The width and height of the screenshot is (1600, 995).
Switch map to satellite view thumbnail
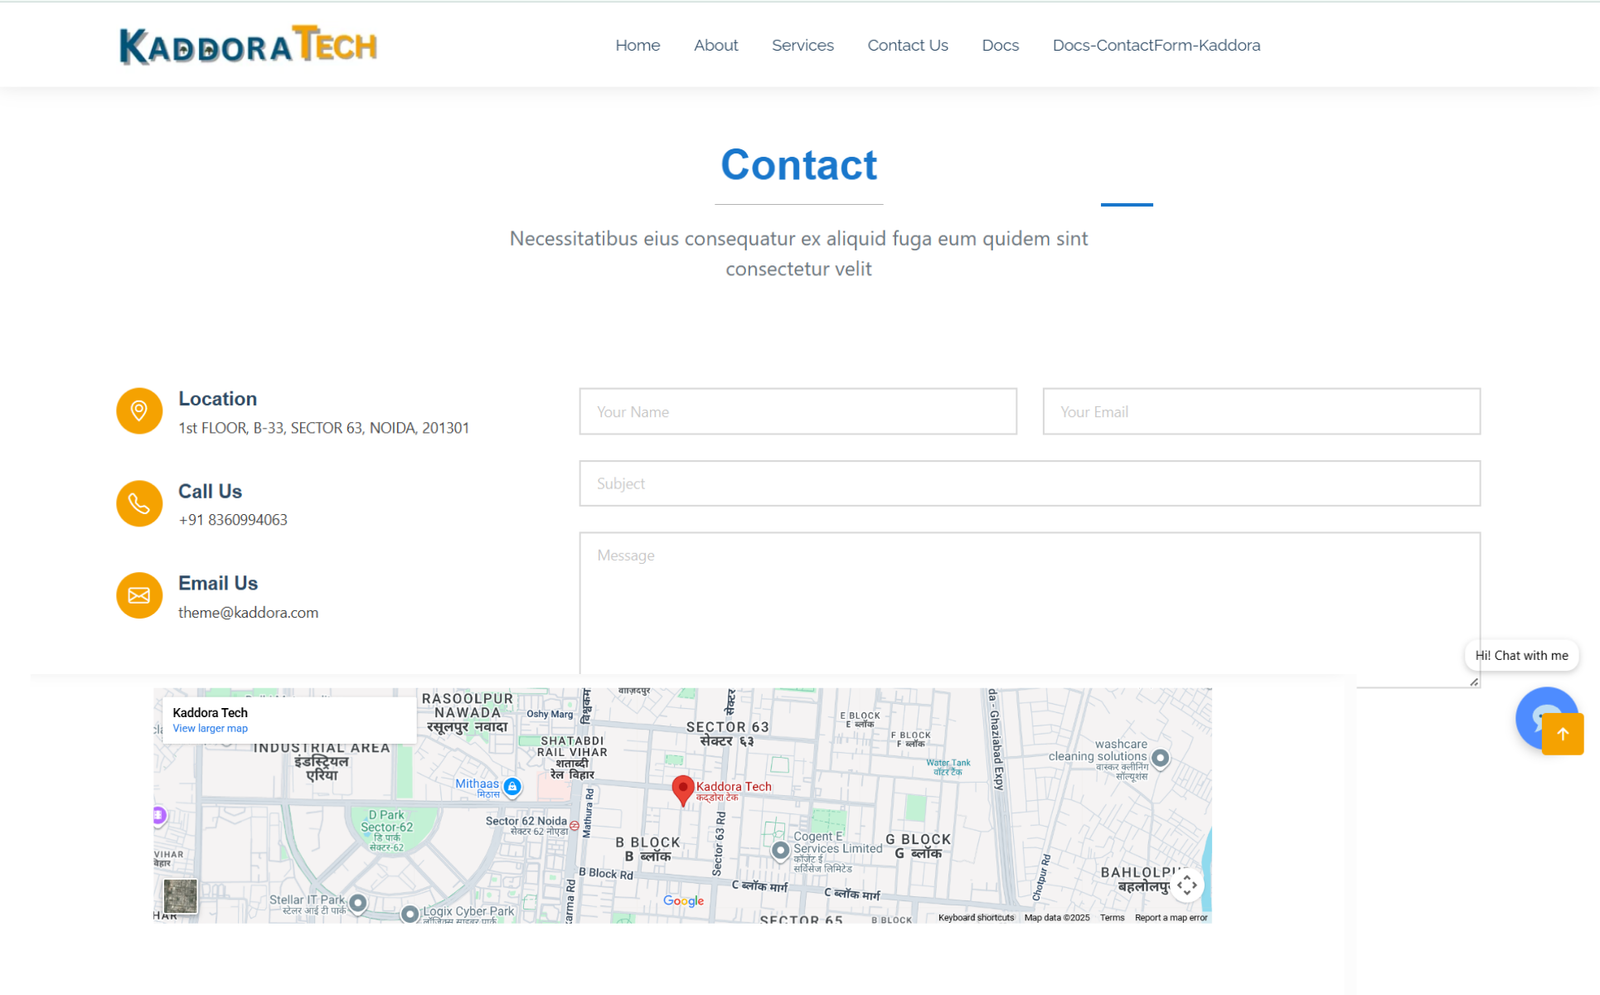(180, 895)
